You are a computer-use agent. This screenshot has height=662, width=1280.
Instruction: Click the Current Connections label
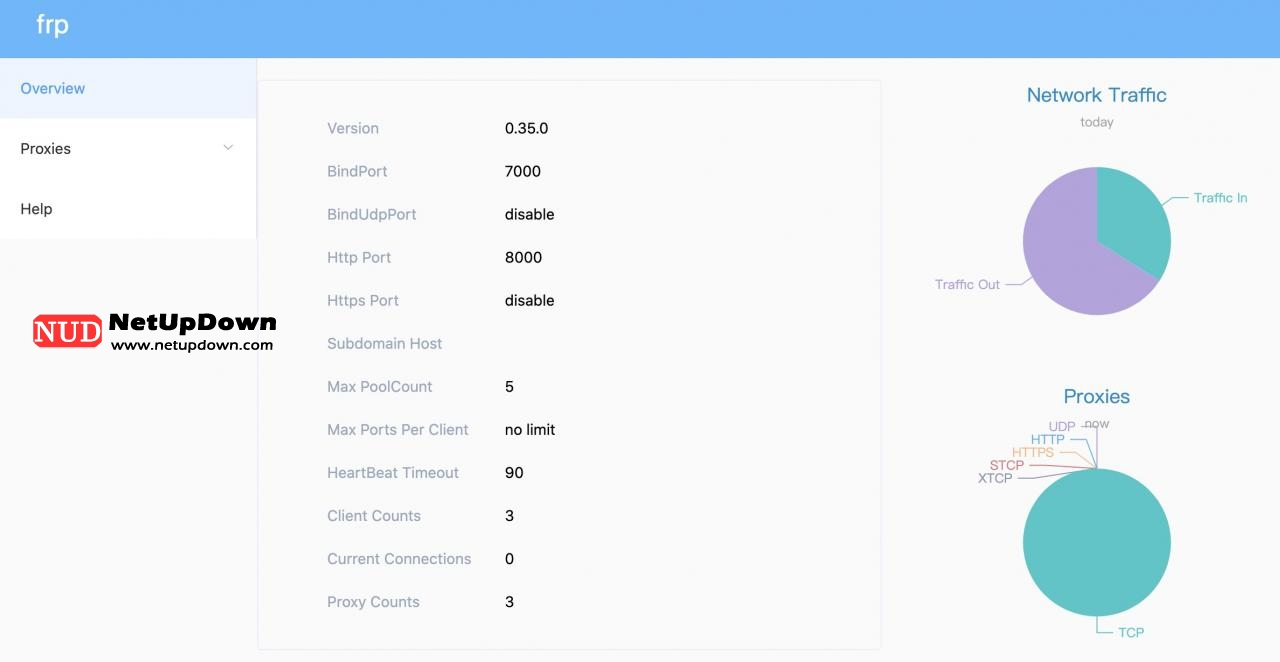tap(399, 558)
